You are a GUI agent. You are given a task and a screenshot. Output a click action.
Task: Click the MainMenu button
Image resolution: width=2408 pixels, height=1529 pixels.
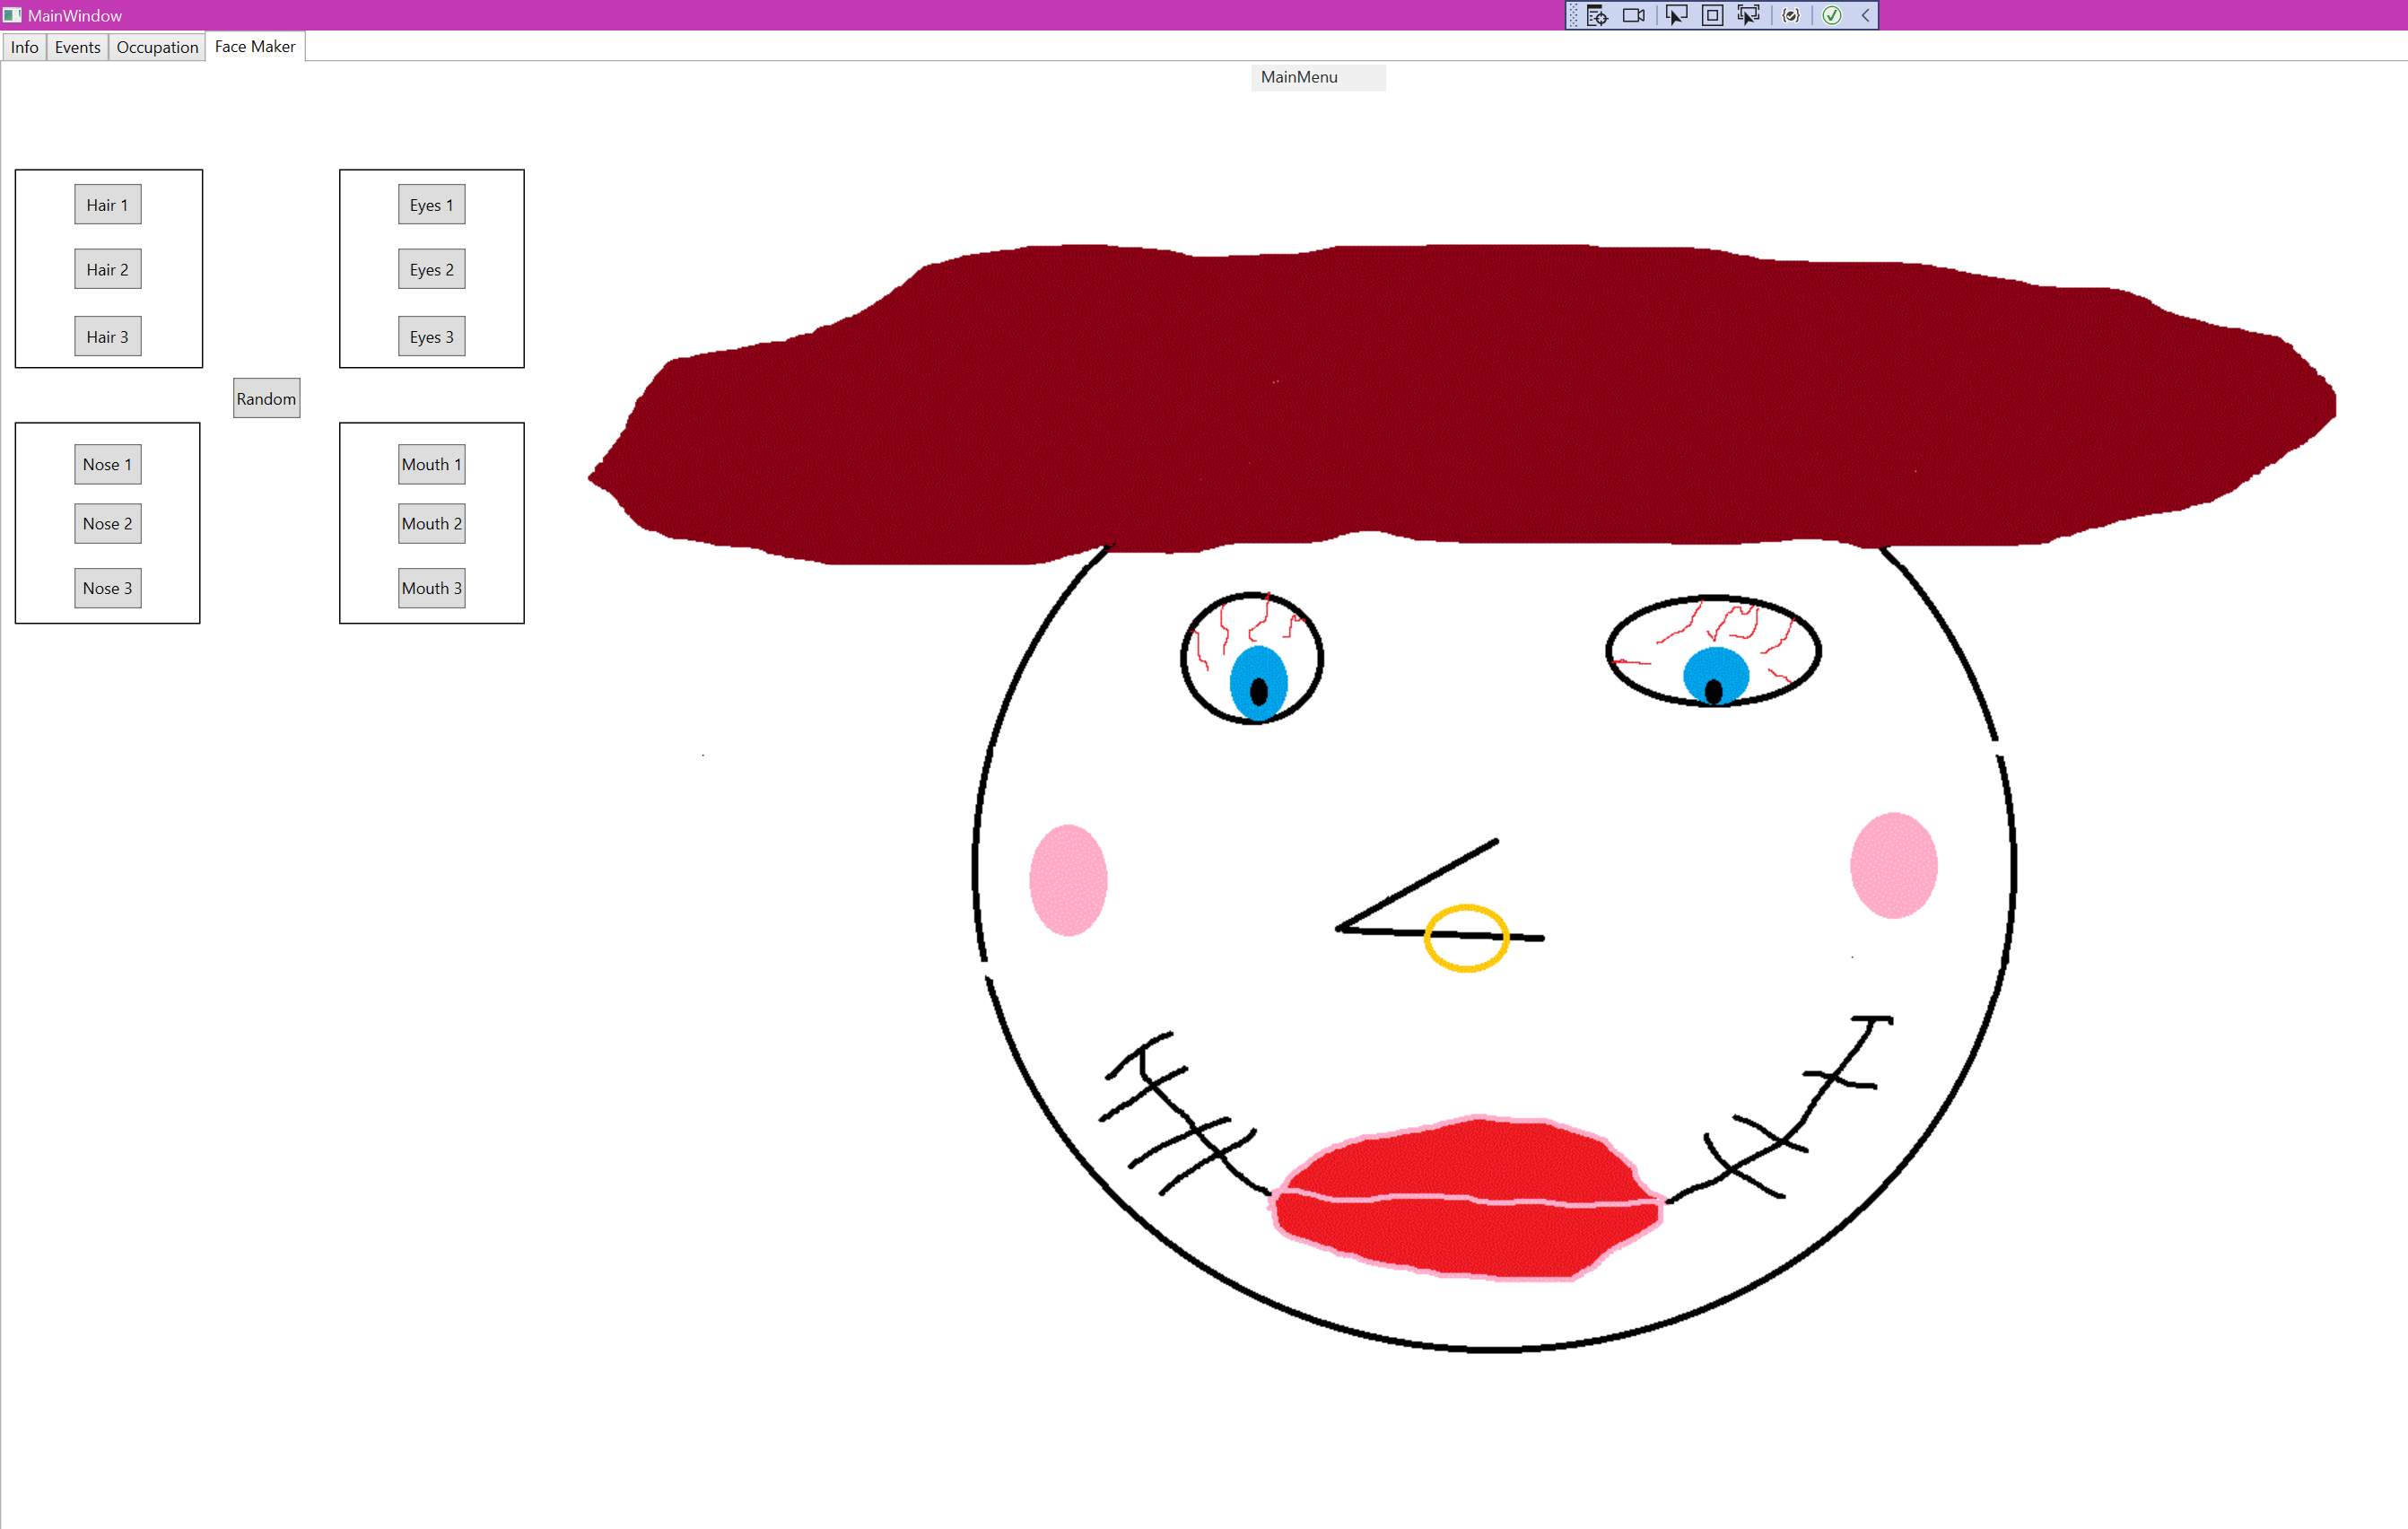point(1317,77)
